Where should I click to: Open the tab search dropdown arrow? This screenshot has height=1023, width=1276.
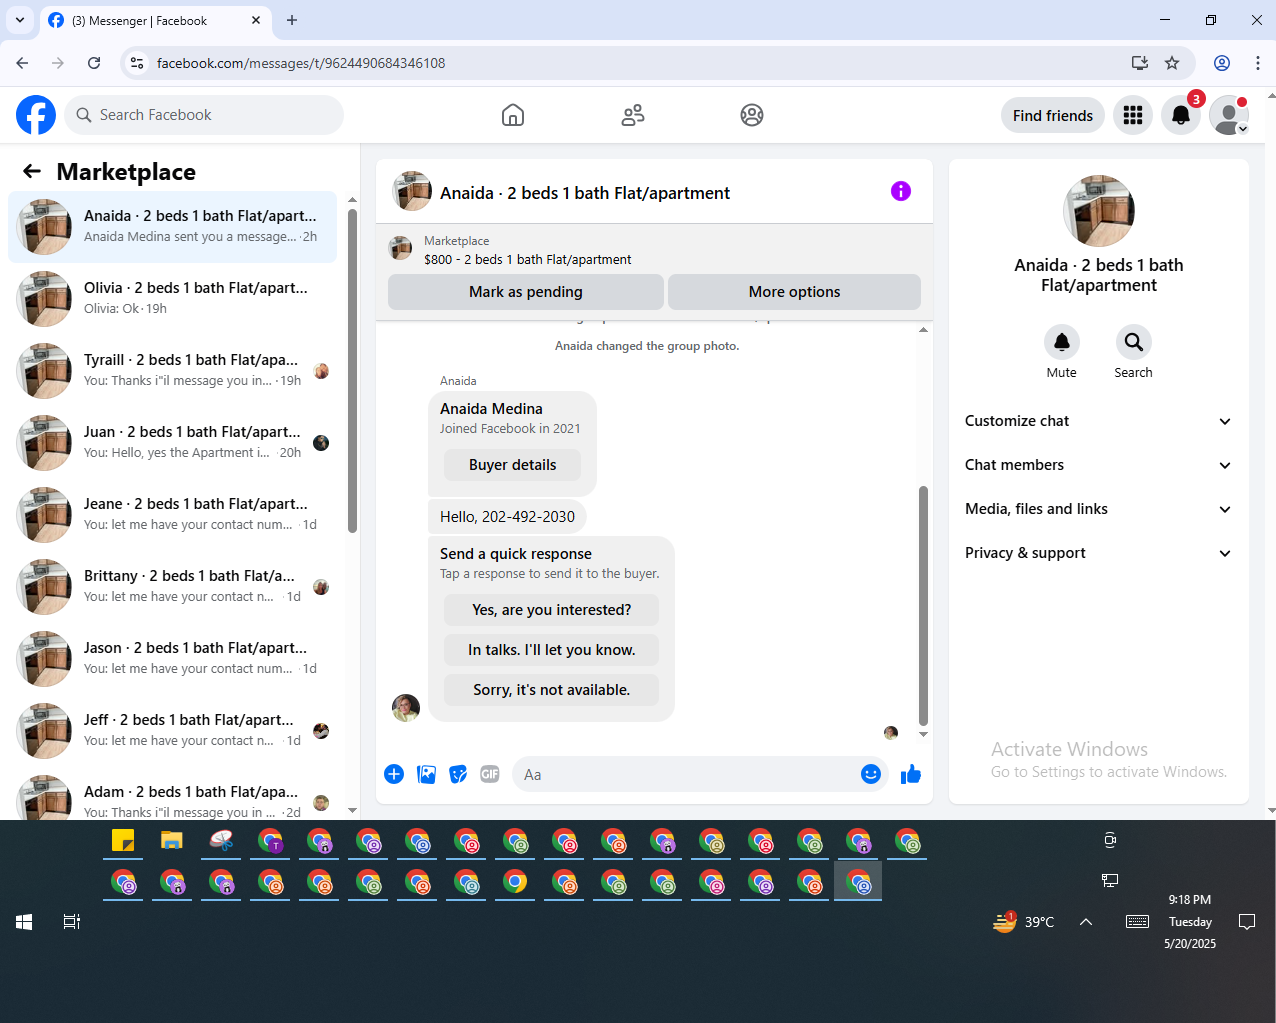pyautogui.click(x=20, y=20)
